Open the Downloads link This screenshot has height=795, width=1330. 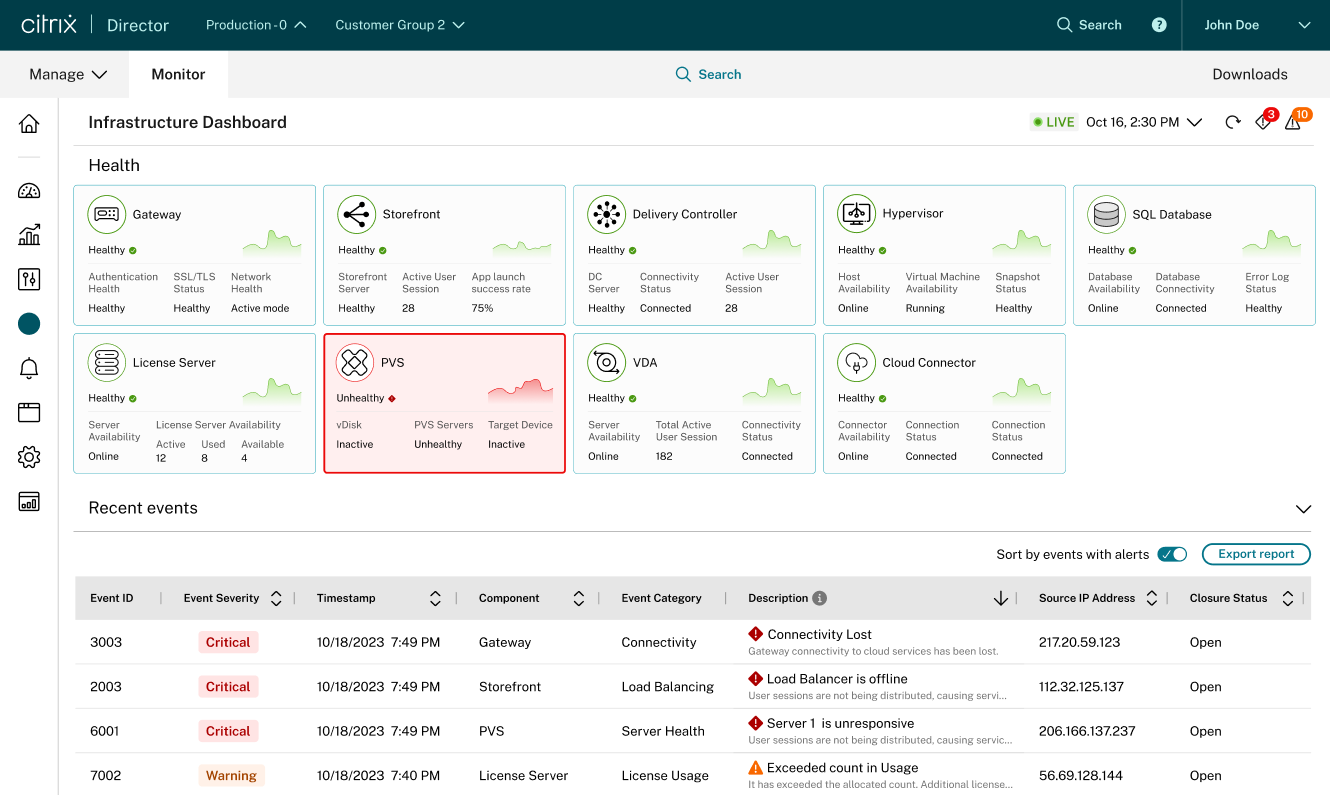tap(1249, 74)
